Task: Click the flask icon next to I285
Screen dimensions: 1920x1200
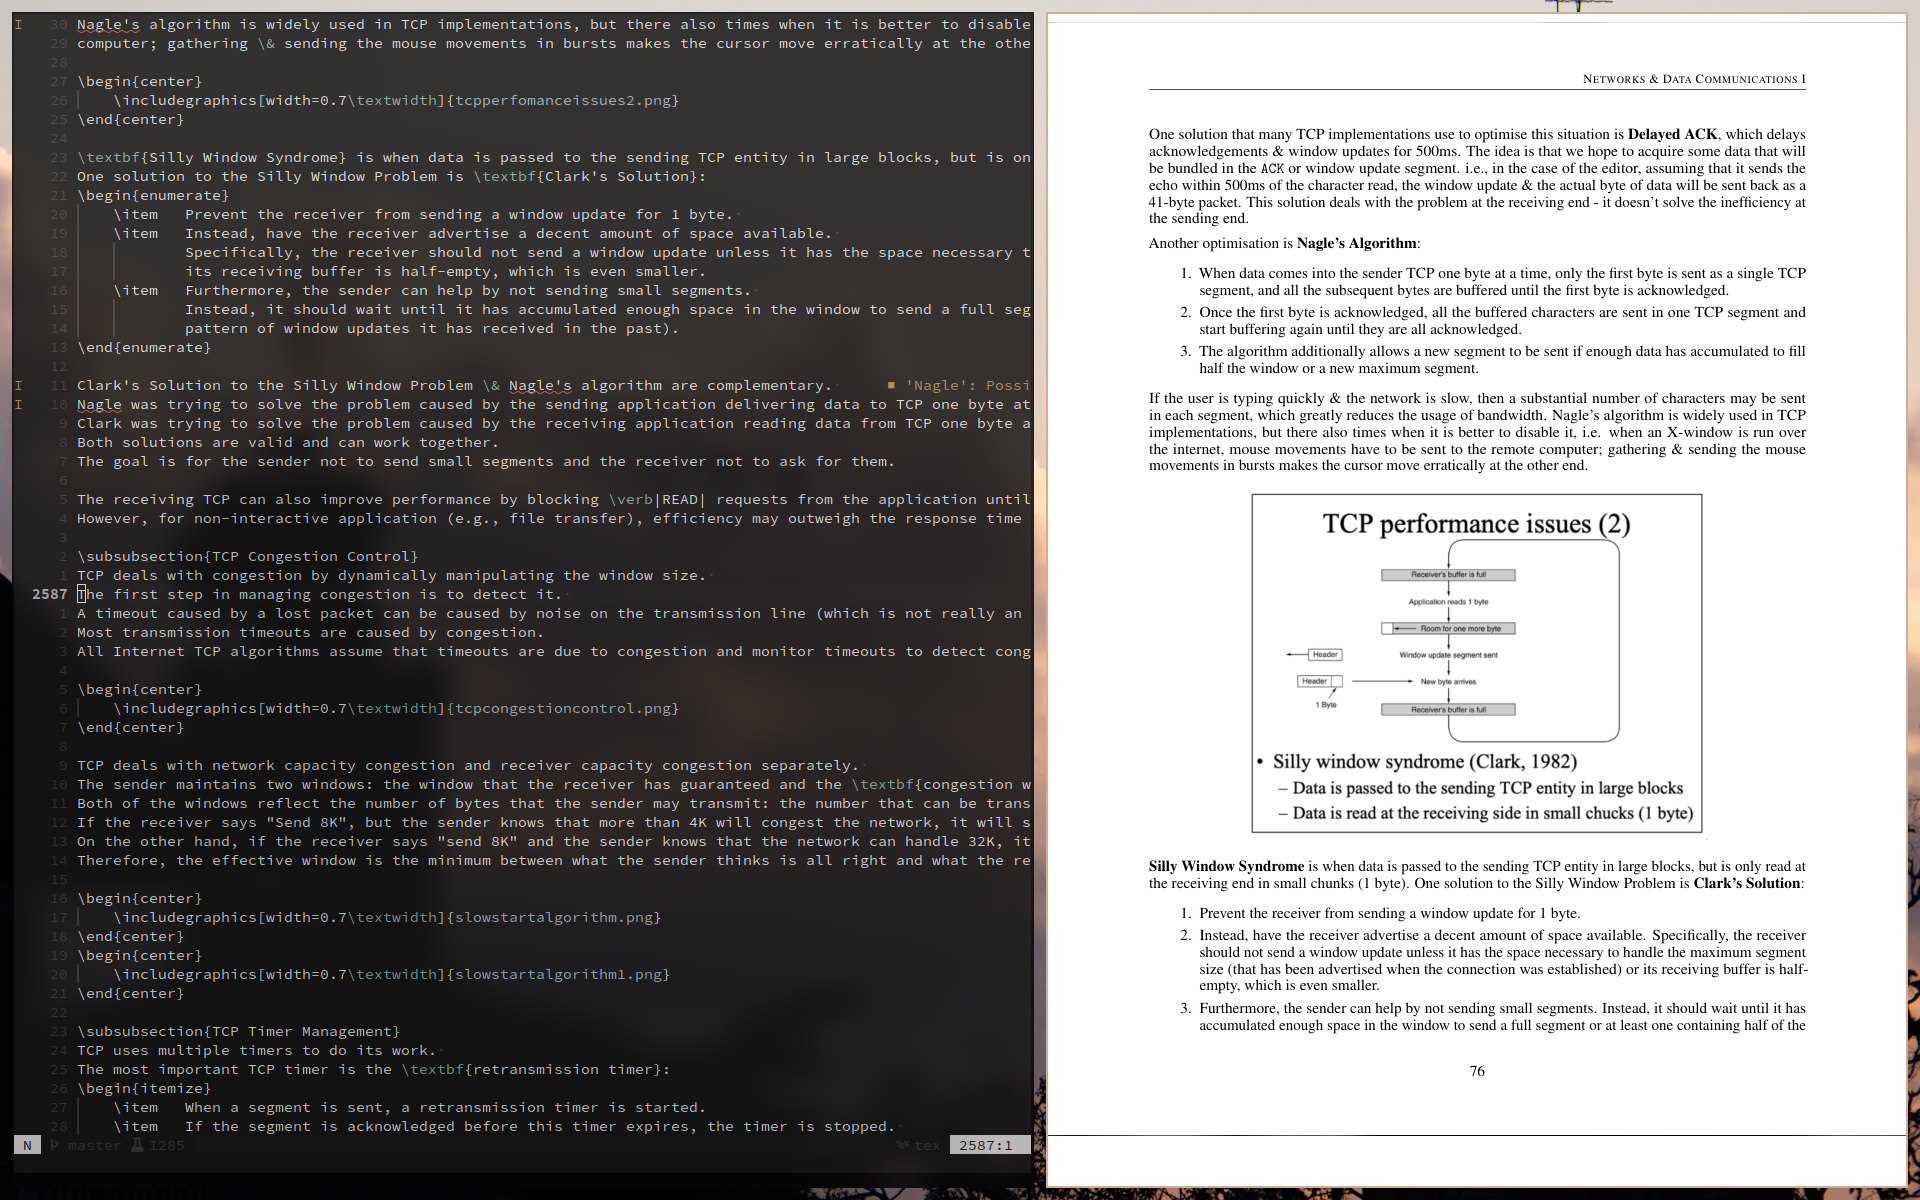Action: pos(138,1145)
